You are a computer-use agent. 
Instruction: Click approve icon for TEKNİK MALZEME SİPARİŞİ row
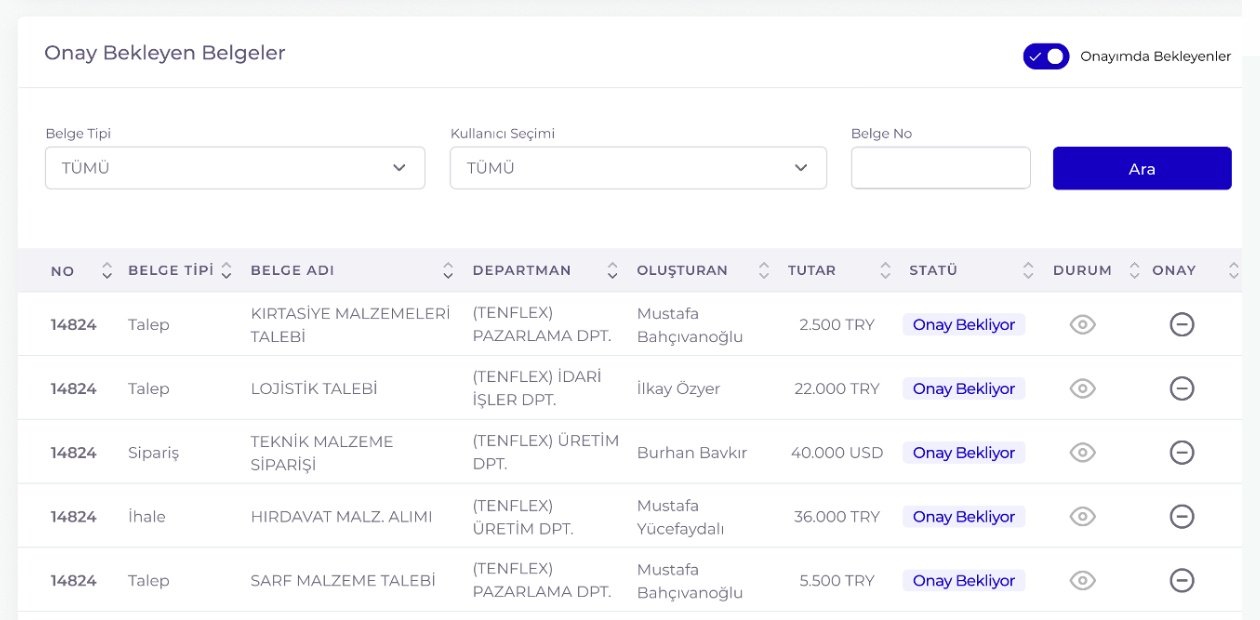click(1181, 452)
